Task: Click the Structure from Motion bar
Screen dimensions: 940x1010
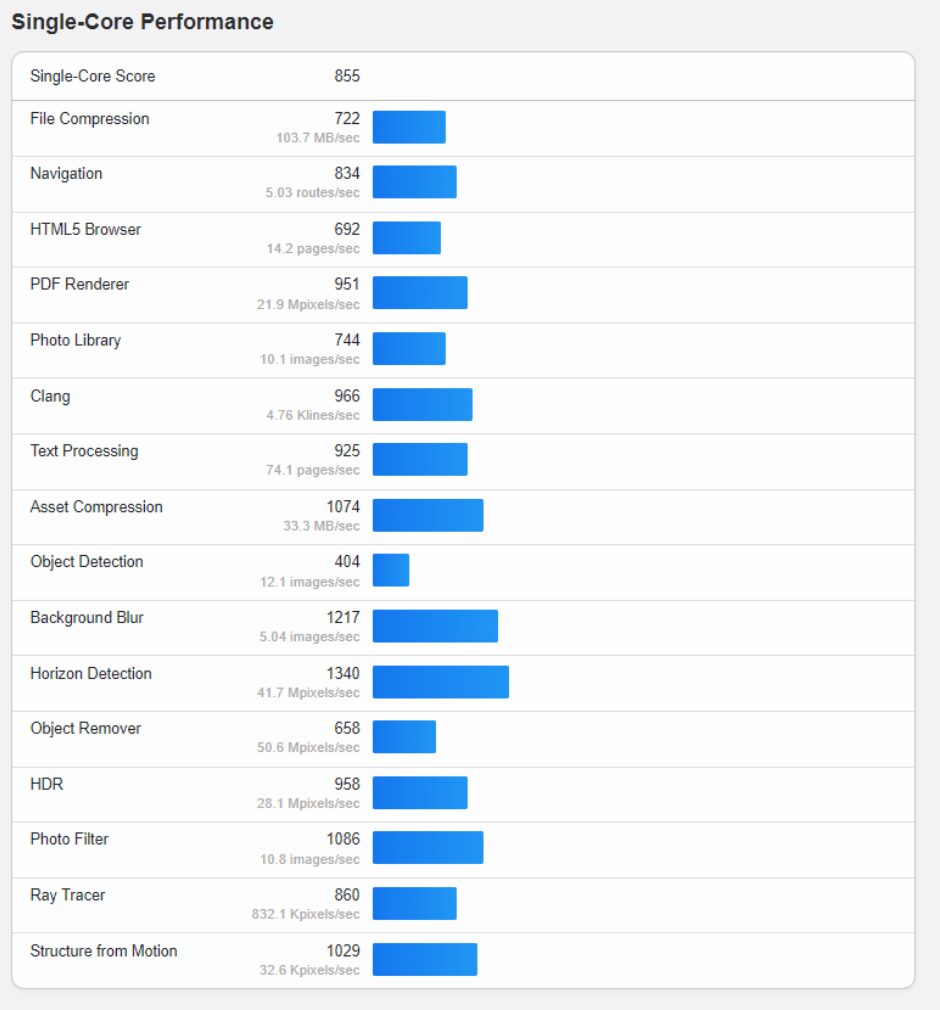Action: pos(425,959)
